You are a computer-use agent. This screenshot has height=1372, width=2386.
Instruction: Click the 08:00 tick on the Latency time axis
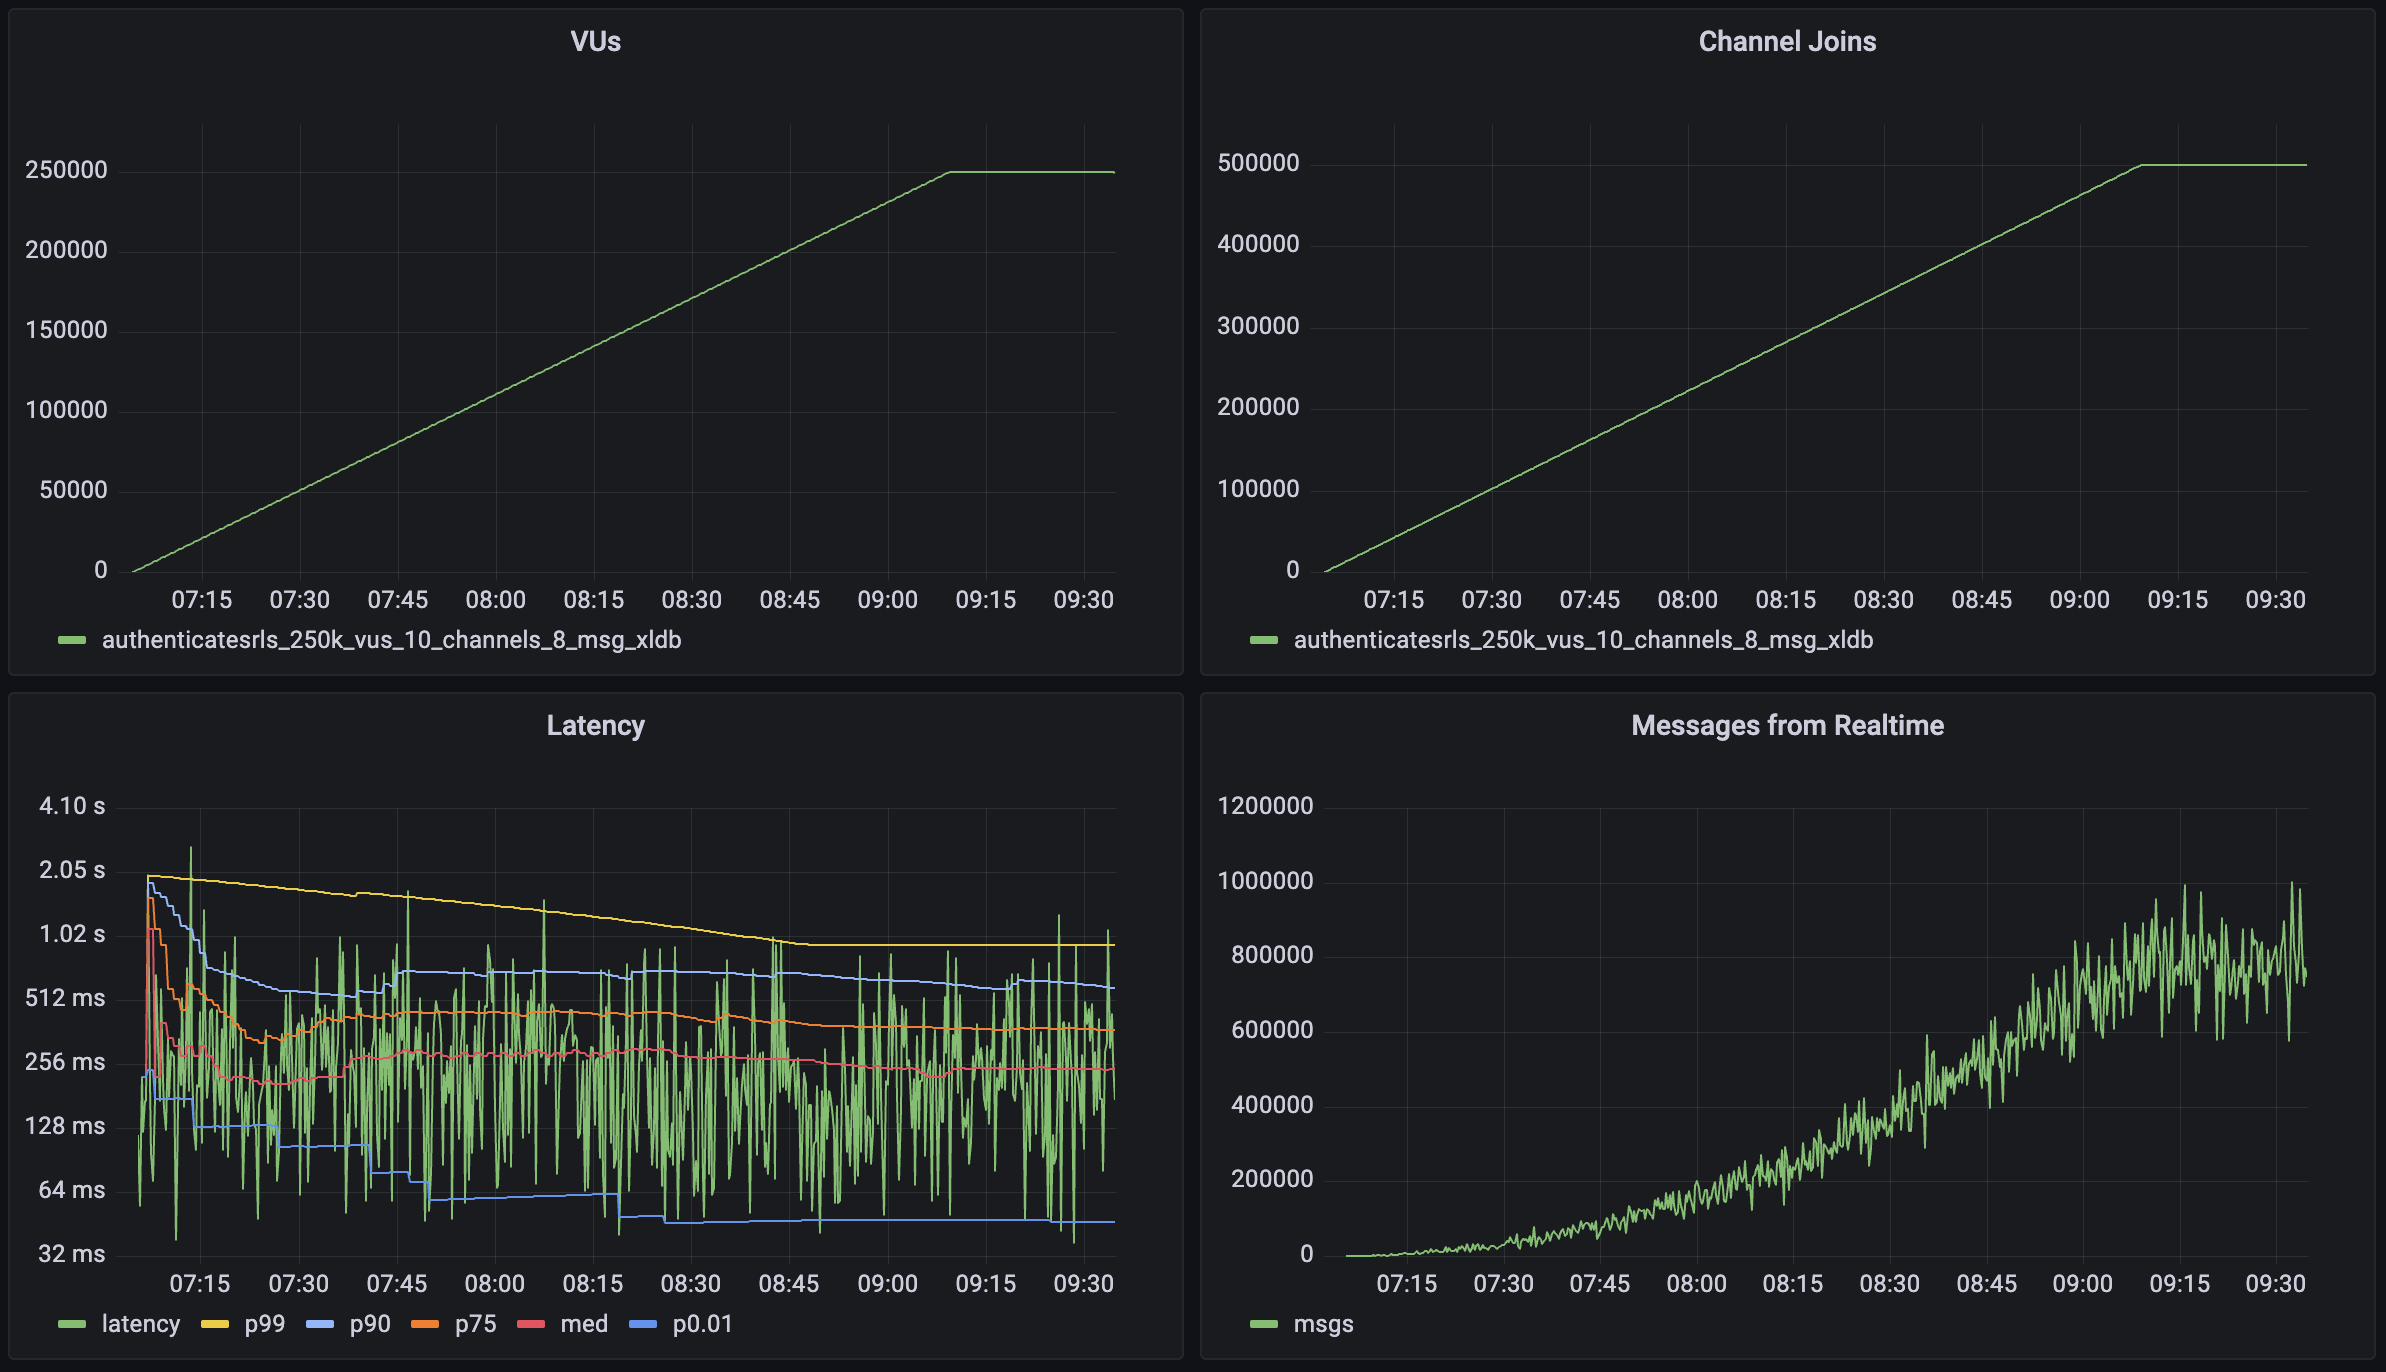click(x=494, y=1284)
